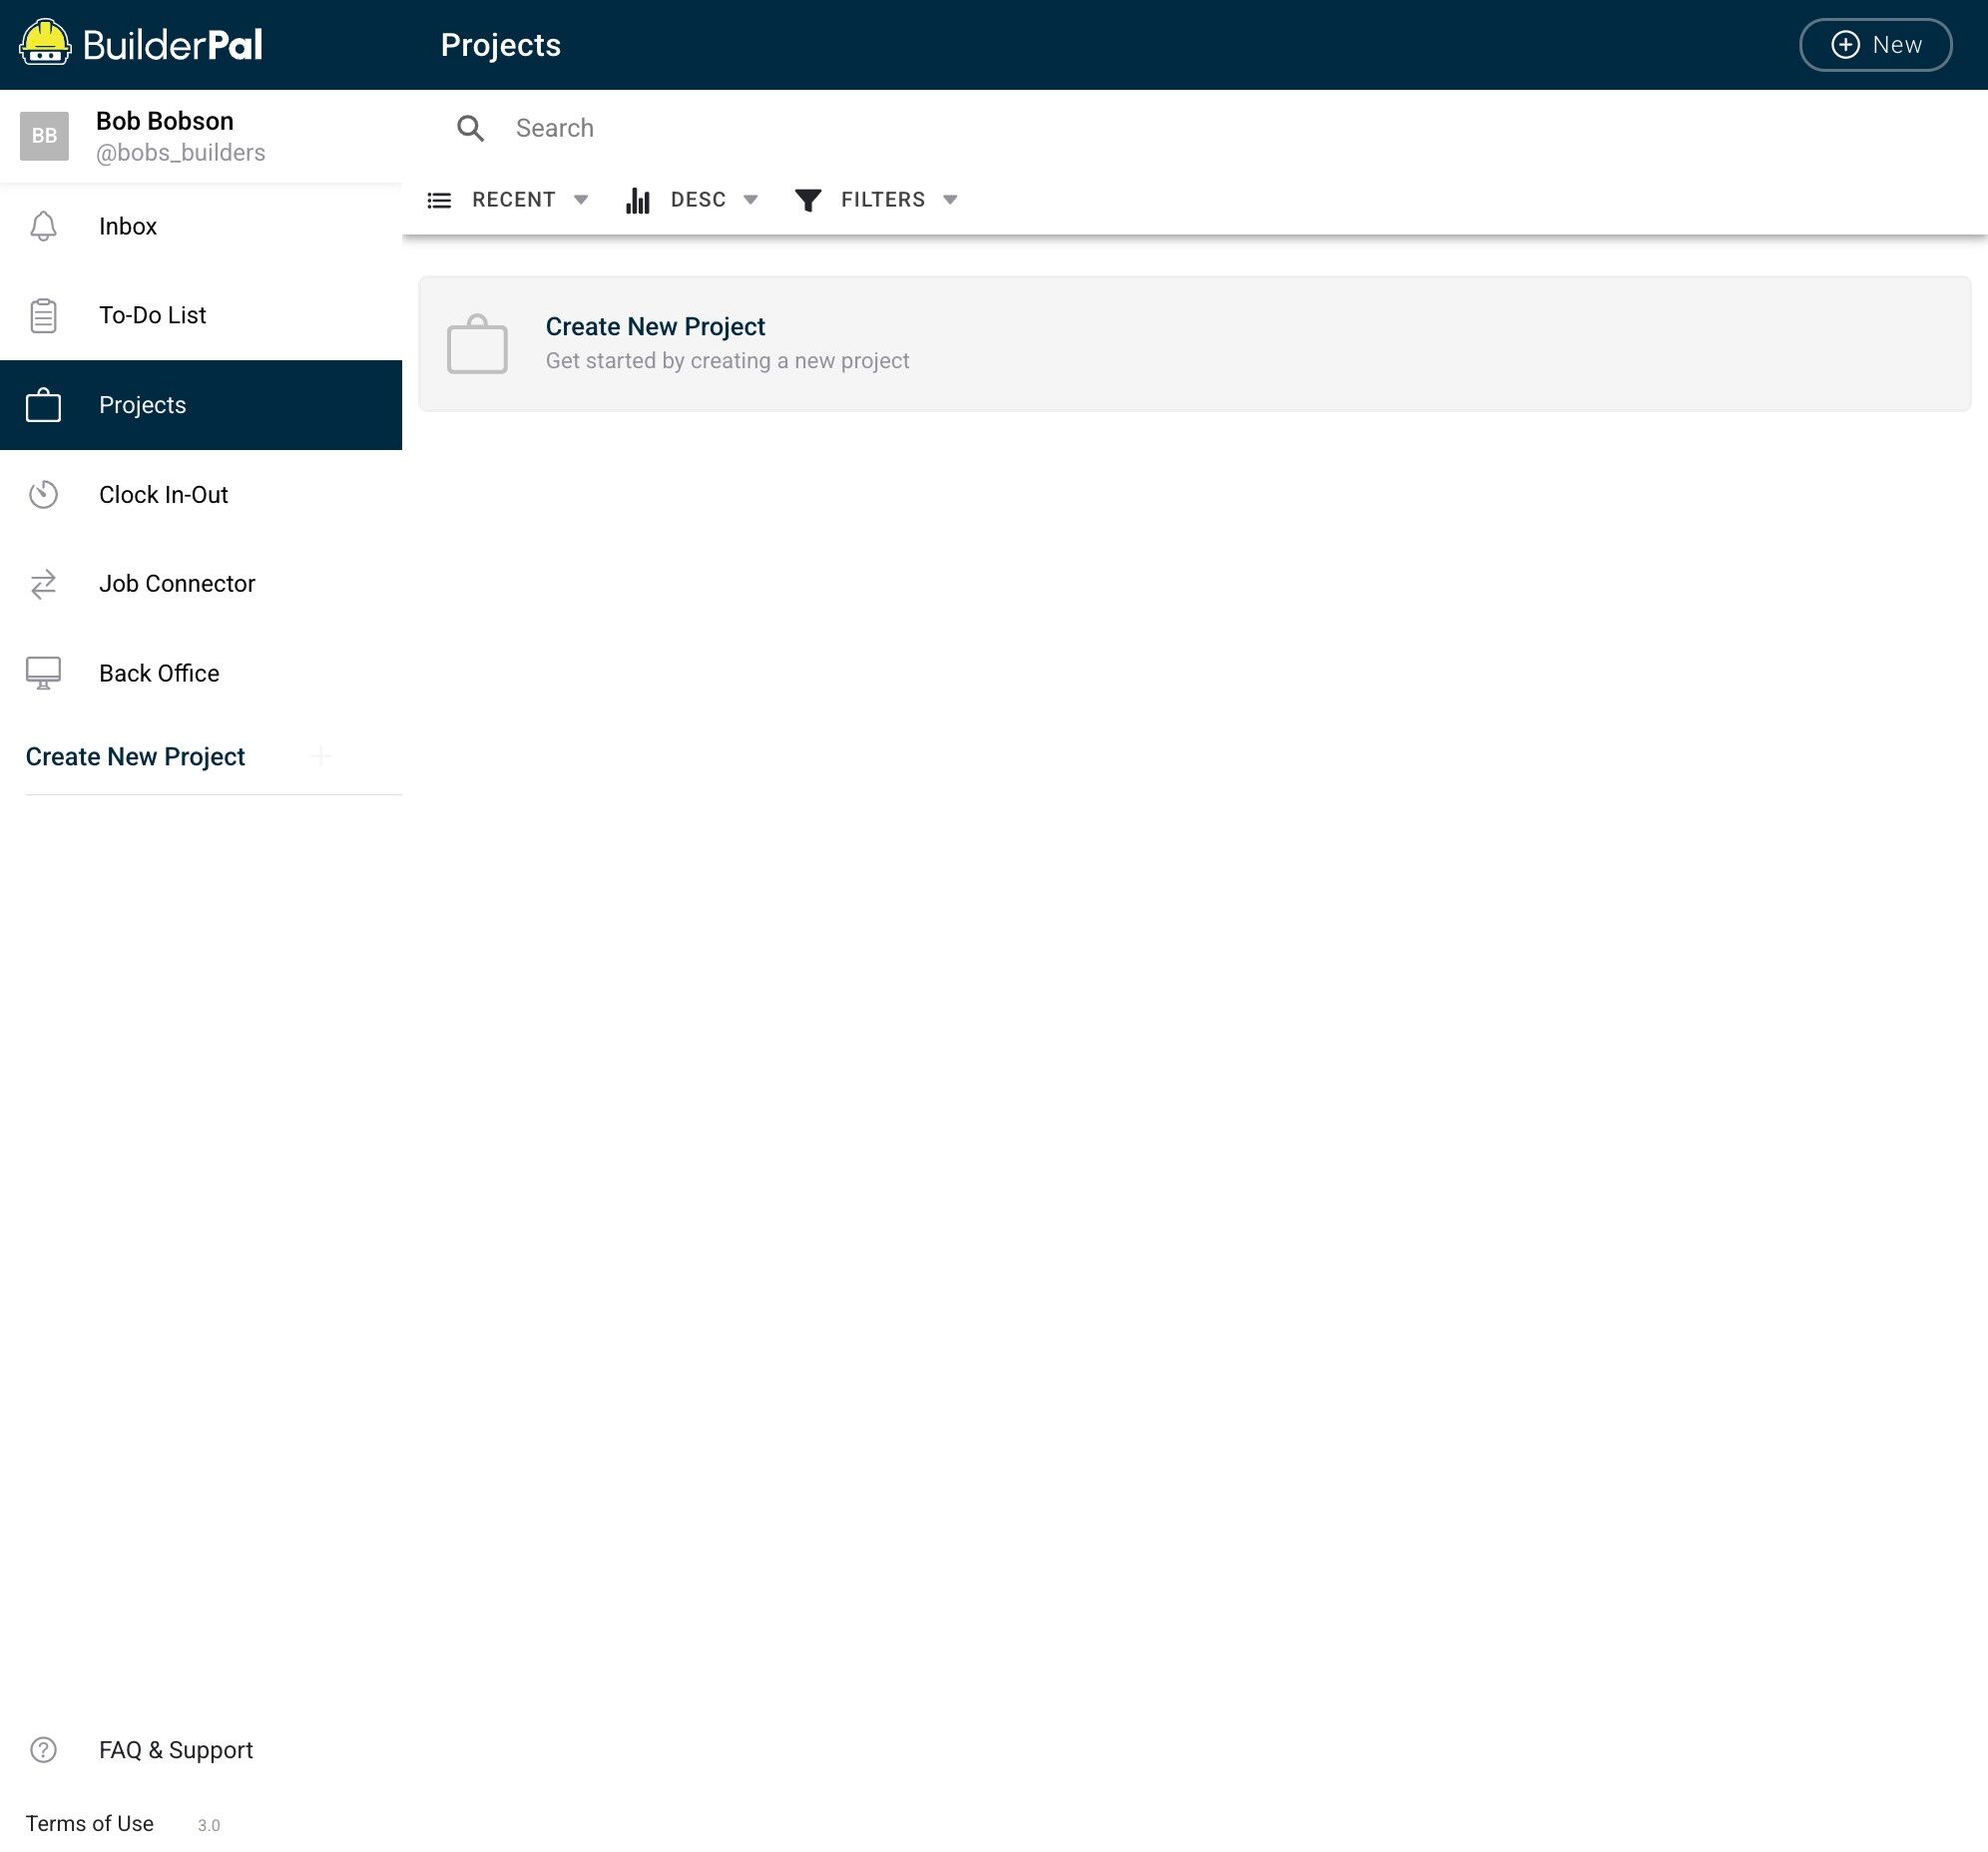Click the BuilderPal hard hat logo
The width and height of the screenshot is (1988, 1852).
[x=45, y=43]
